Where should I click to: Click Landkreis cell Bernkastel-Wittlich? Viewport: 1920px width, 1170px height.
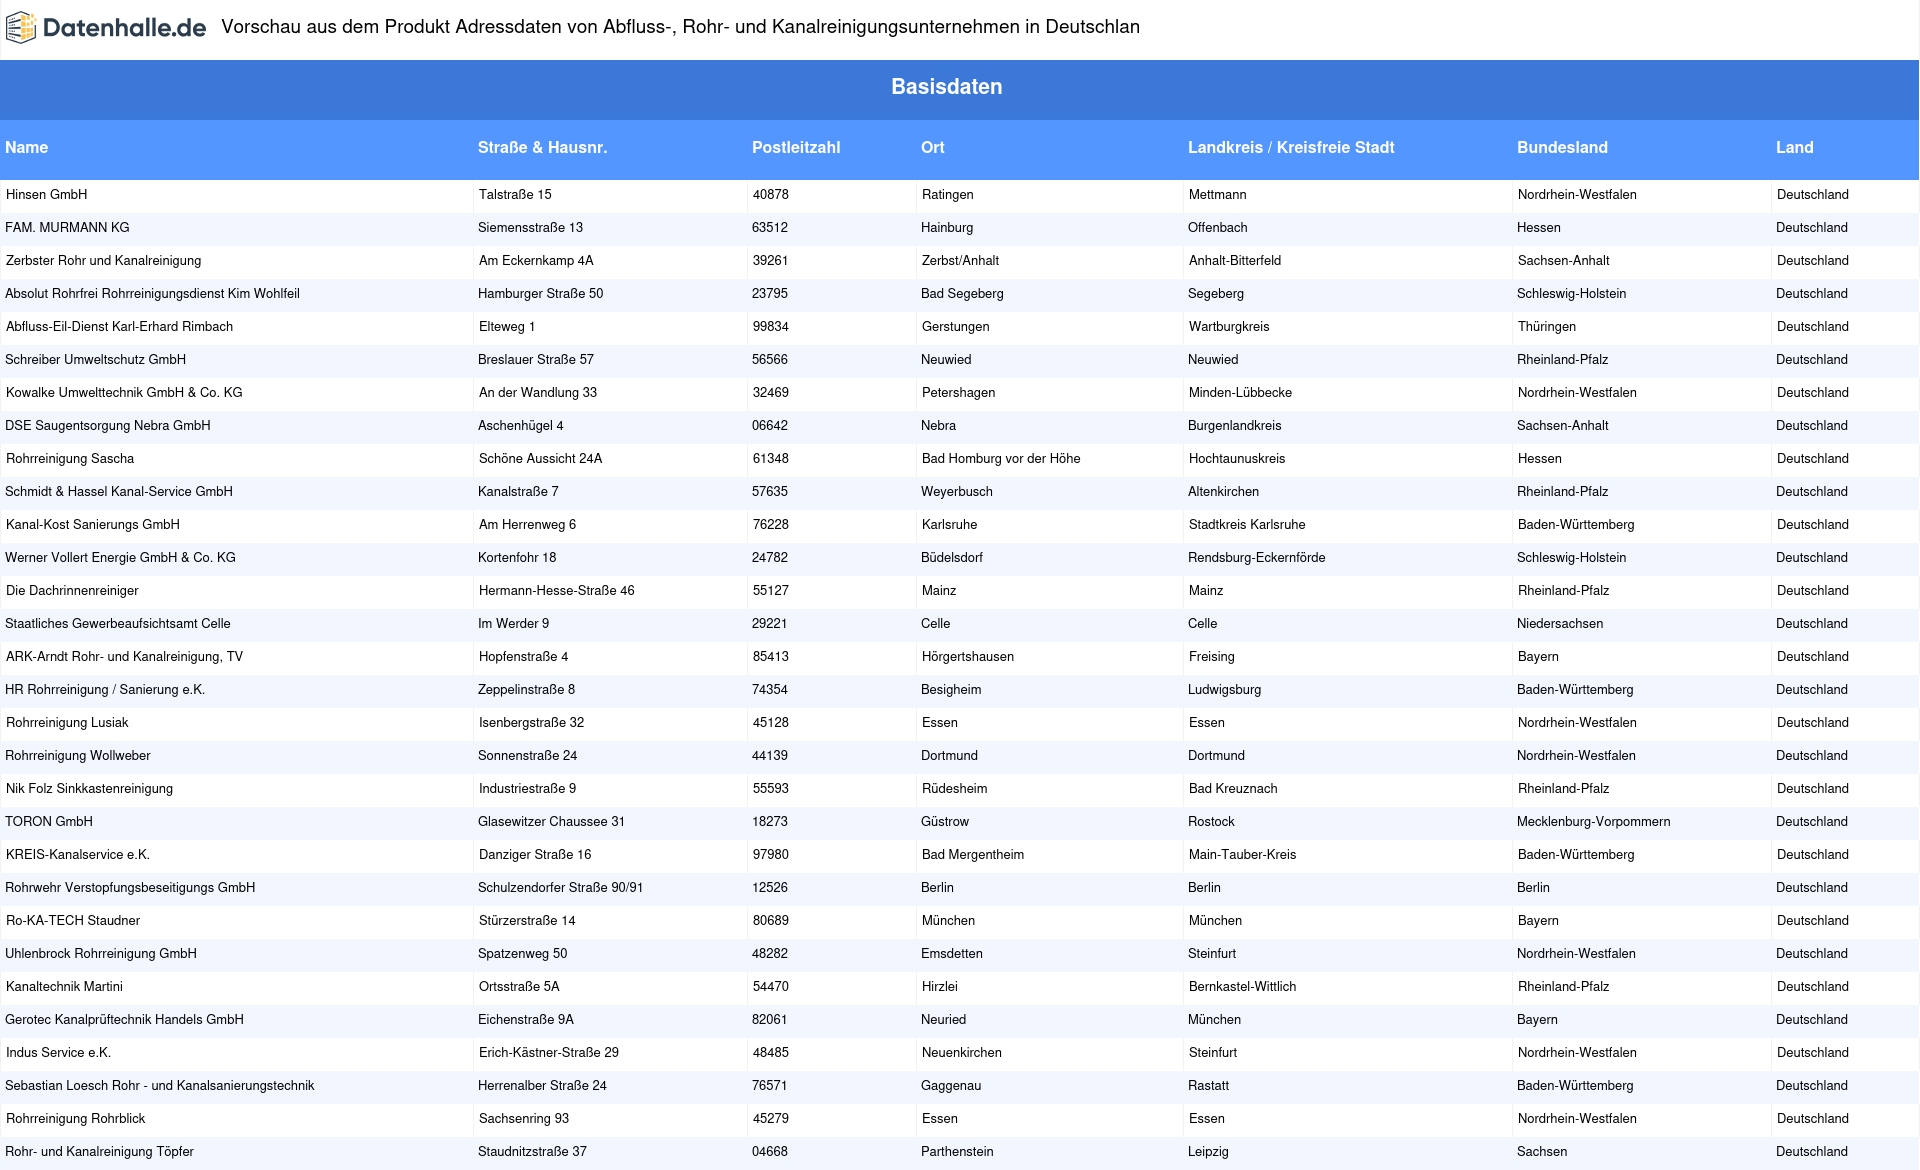point(1242,986)
